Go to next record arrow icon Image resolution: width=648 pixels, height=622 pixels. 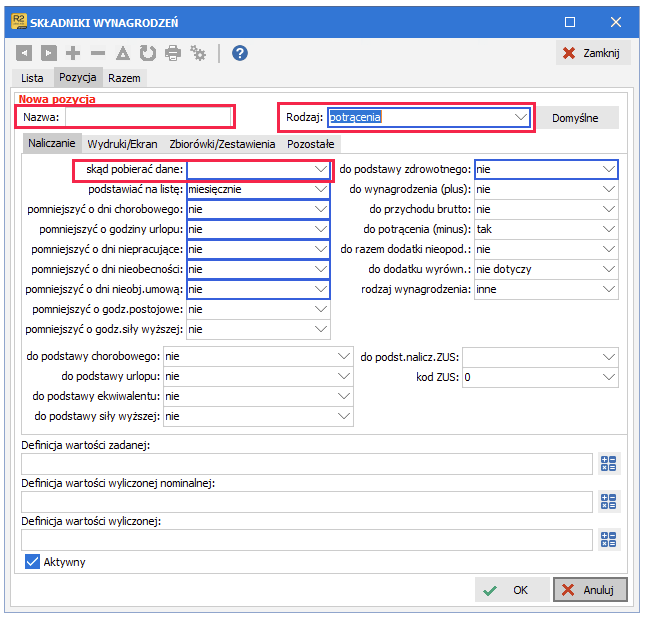49,53
